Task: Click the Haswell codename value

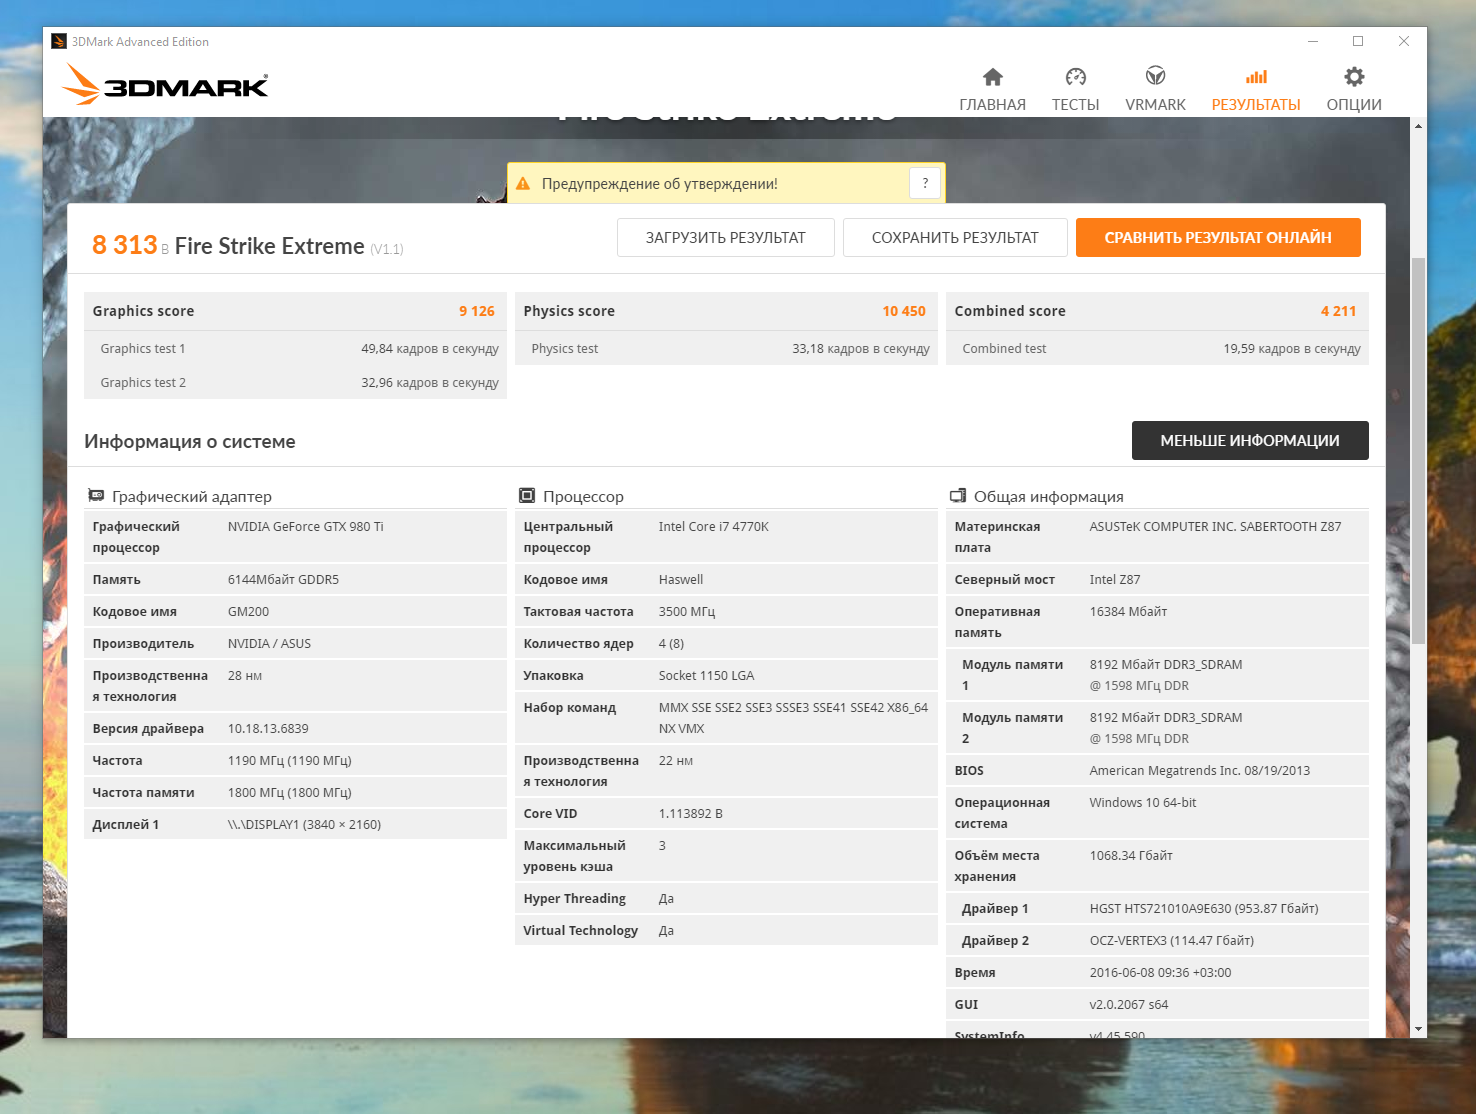Action: [x=681, y=580]
